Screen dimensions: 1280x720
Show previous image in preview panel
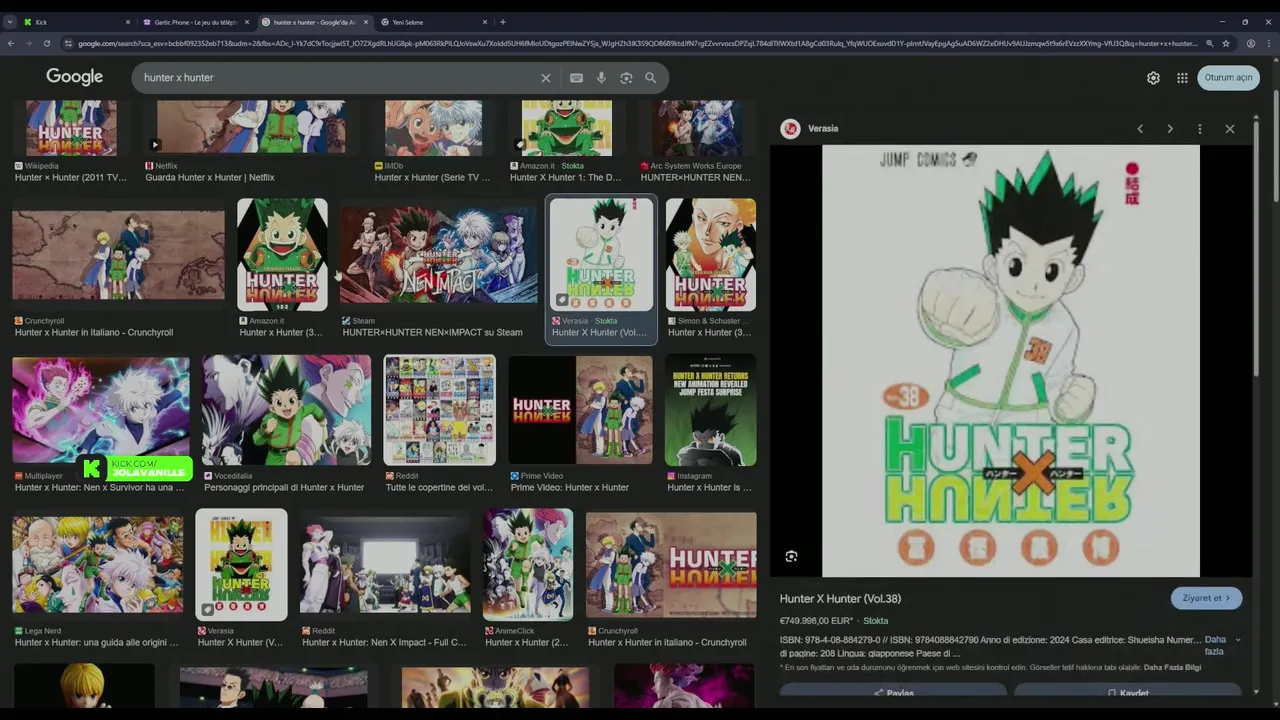(1140, 128)
